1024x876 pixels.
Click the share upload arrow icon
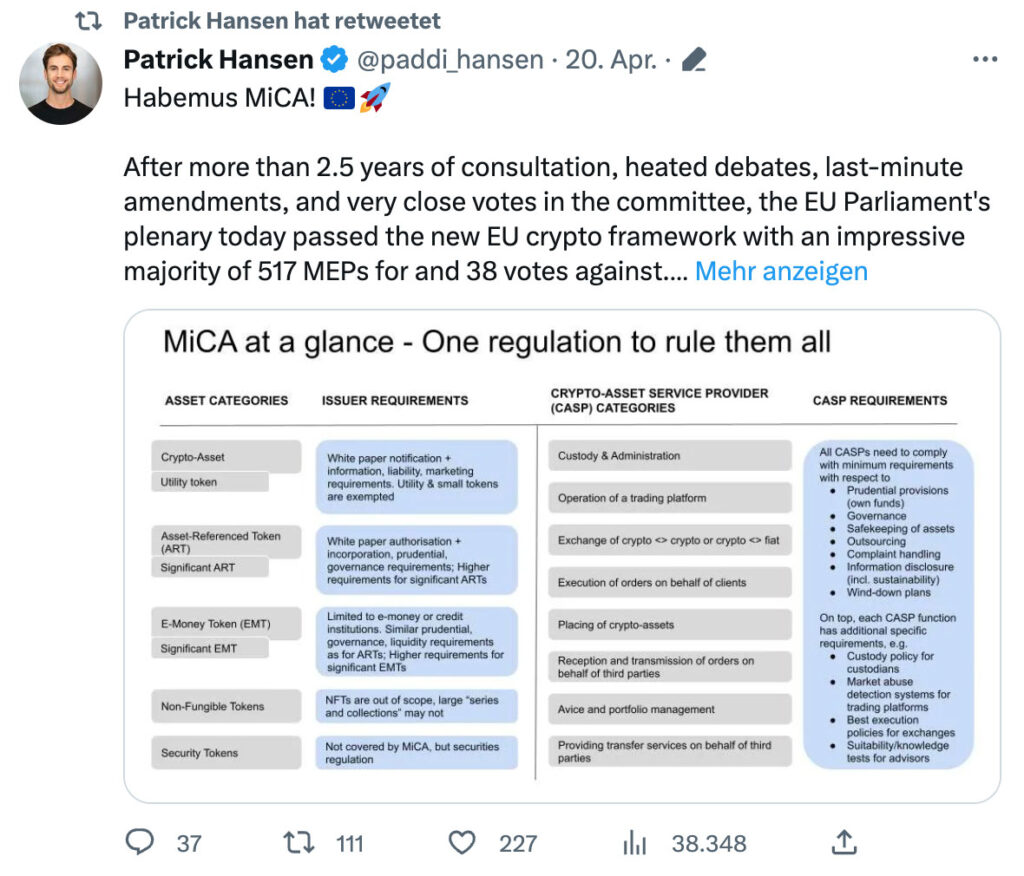[844, 842]
